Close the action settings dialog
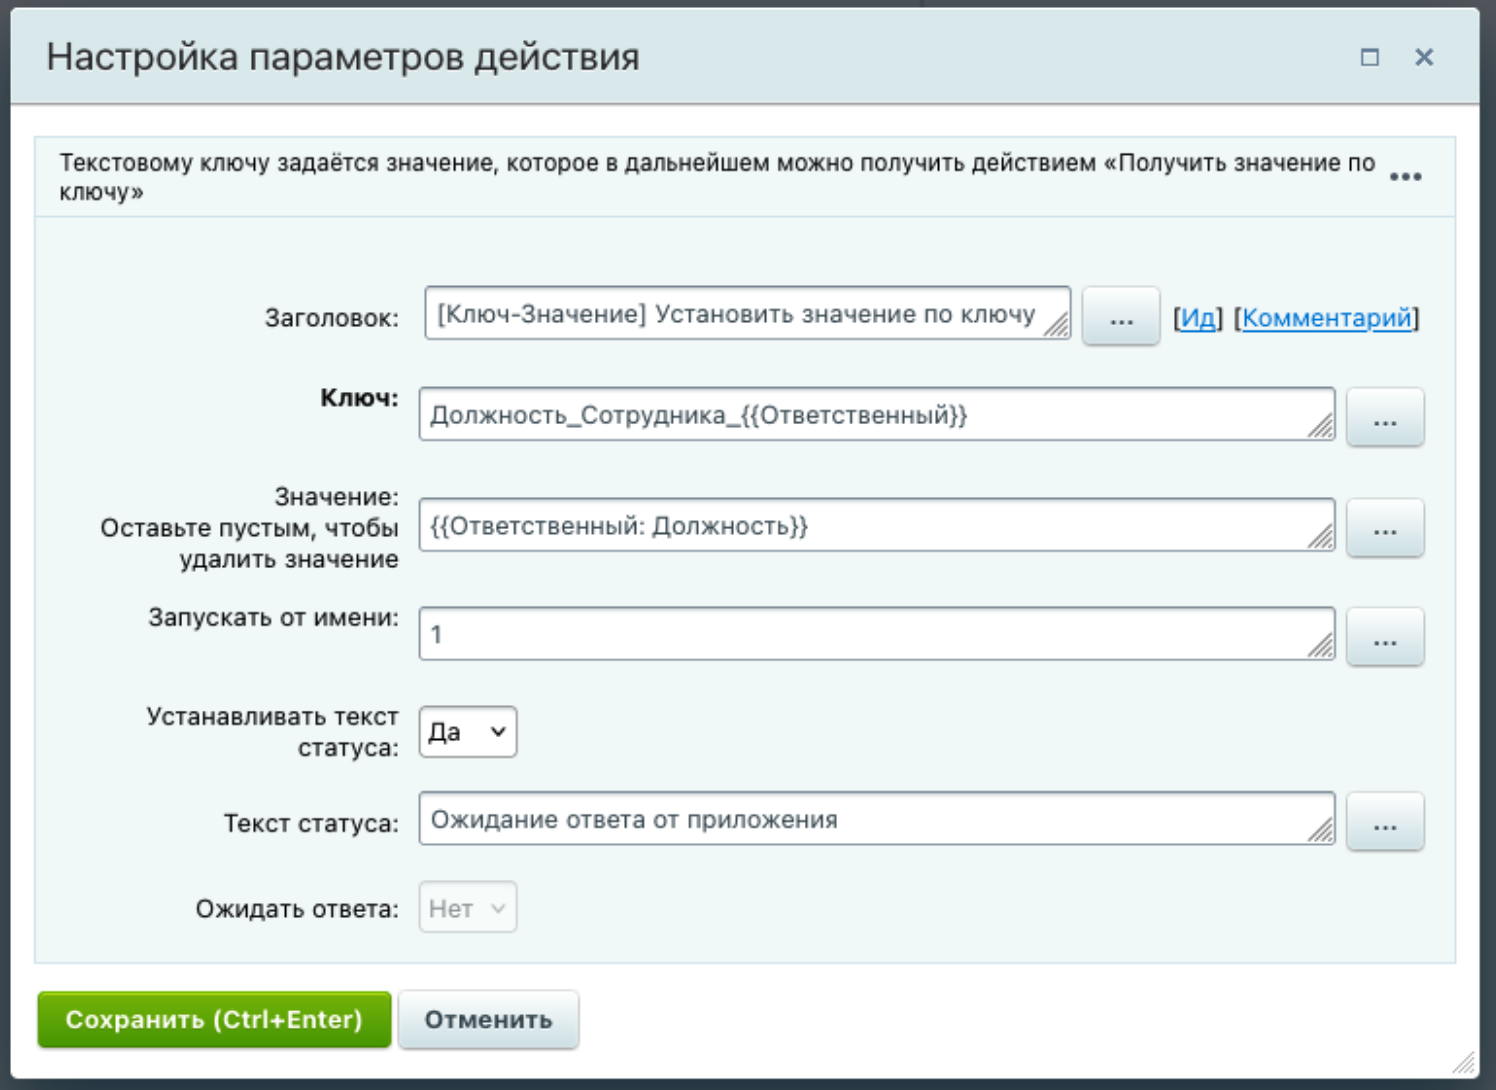Viewport: 1496px width, 1090px height. 1424,58
